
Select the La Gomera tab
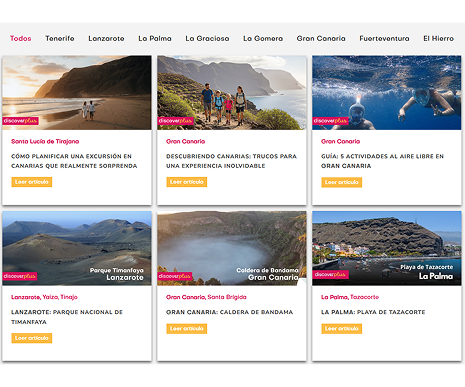tap(263, 38)
